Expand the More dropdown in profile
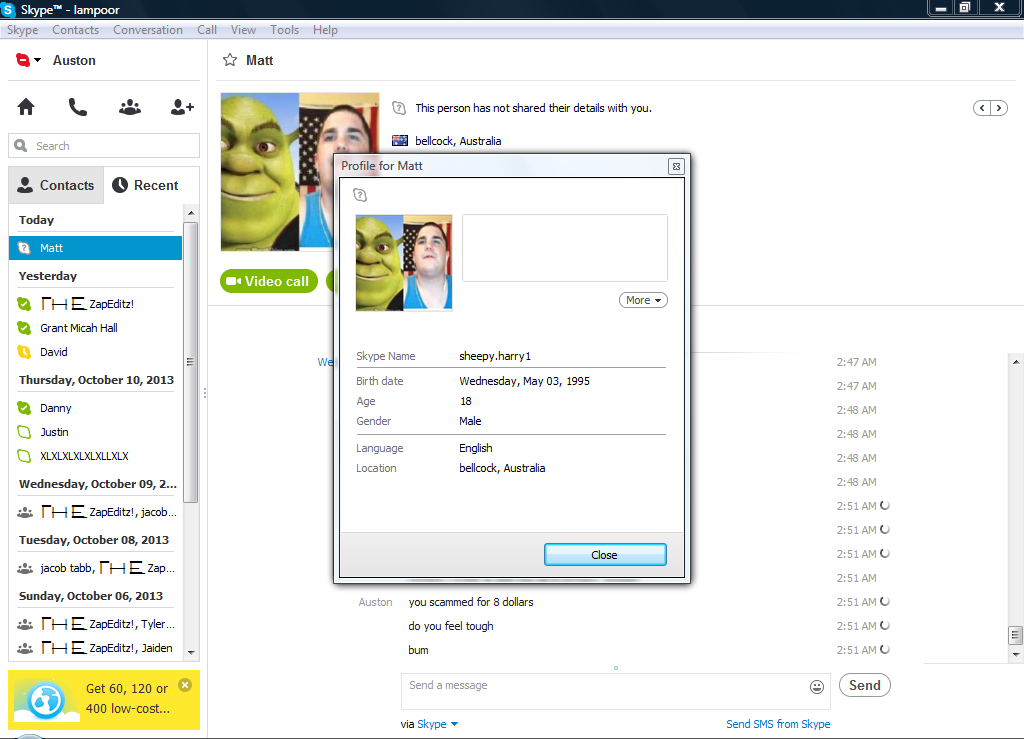The image size is (1024, 739). (643, 300)
